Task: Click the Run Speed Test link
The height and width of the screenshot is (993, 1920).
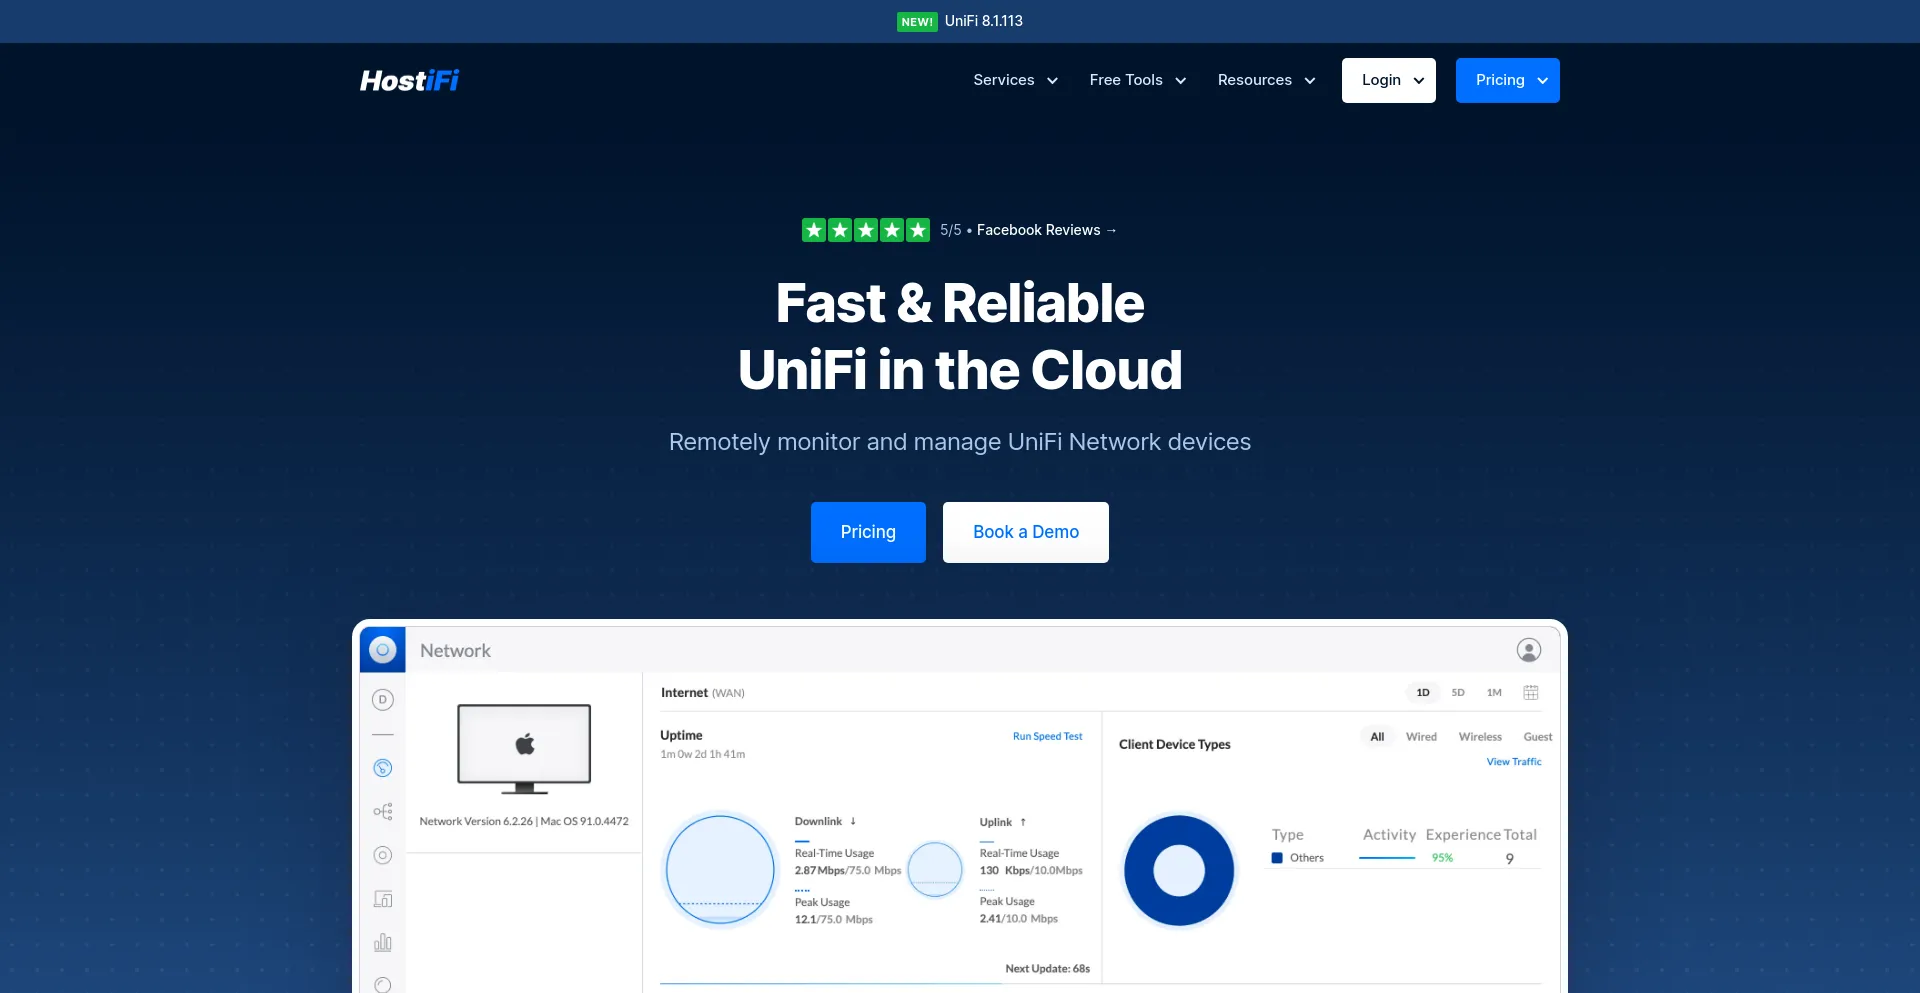Action: coord(1047,736)
